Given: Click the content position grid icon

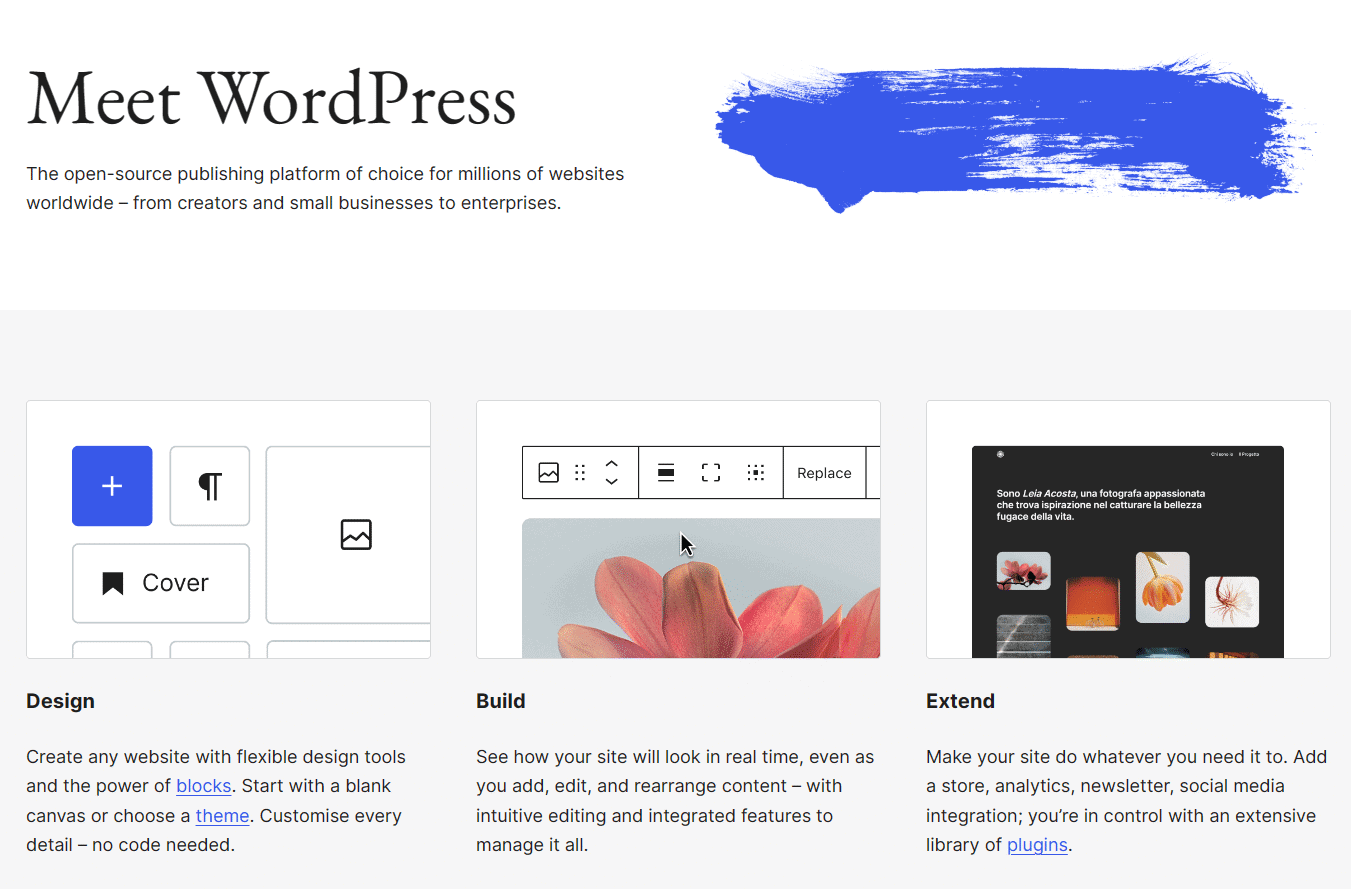Looking at the screenshot, I should (x=756, y=473).
